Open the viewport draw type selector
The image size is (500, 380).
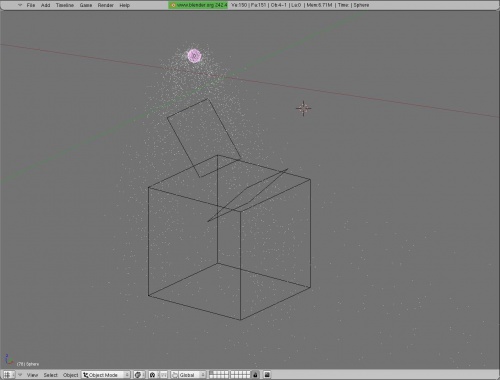click(x=139, y=375)
